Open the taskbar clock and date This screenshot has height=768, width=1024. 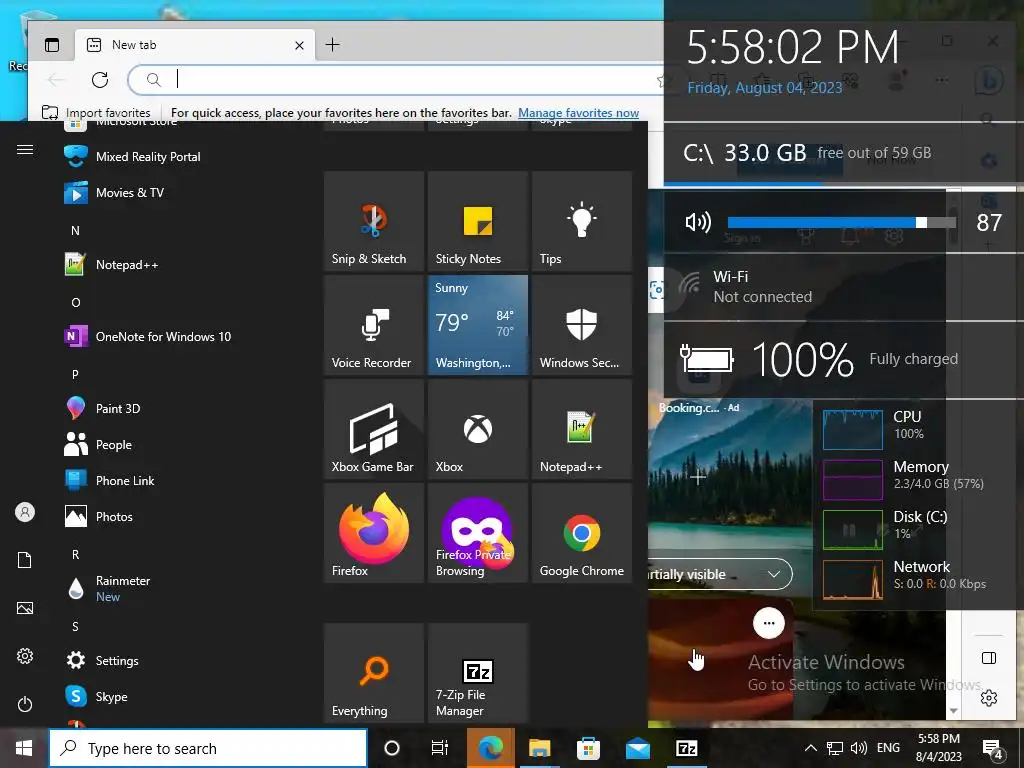938,748
